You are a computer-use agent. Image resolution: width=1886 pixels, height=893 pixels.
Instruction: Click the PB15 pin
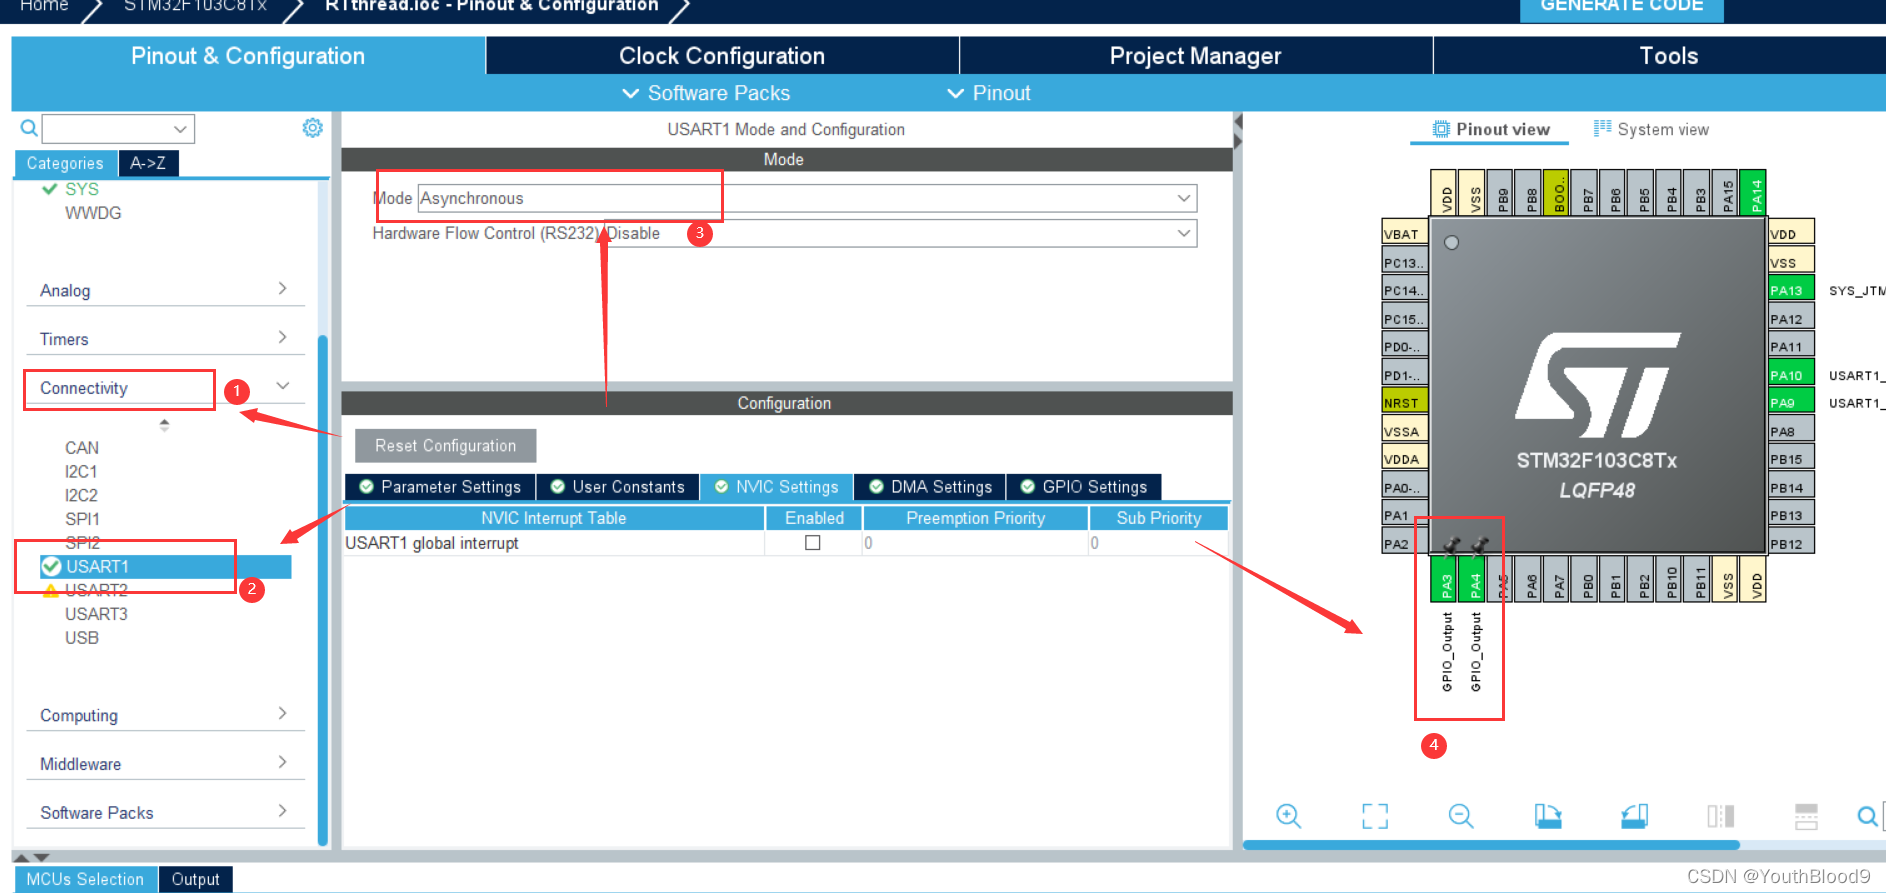pyautogui.click(x=1790, y=459)
